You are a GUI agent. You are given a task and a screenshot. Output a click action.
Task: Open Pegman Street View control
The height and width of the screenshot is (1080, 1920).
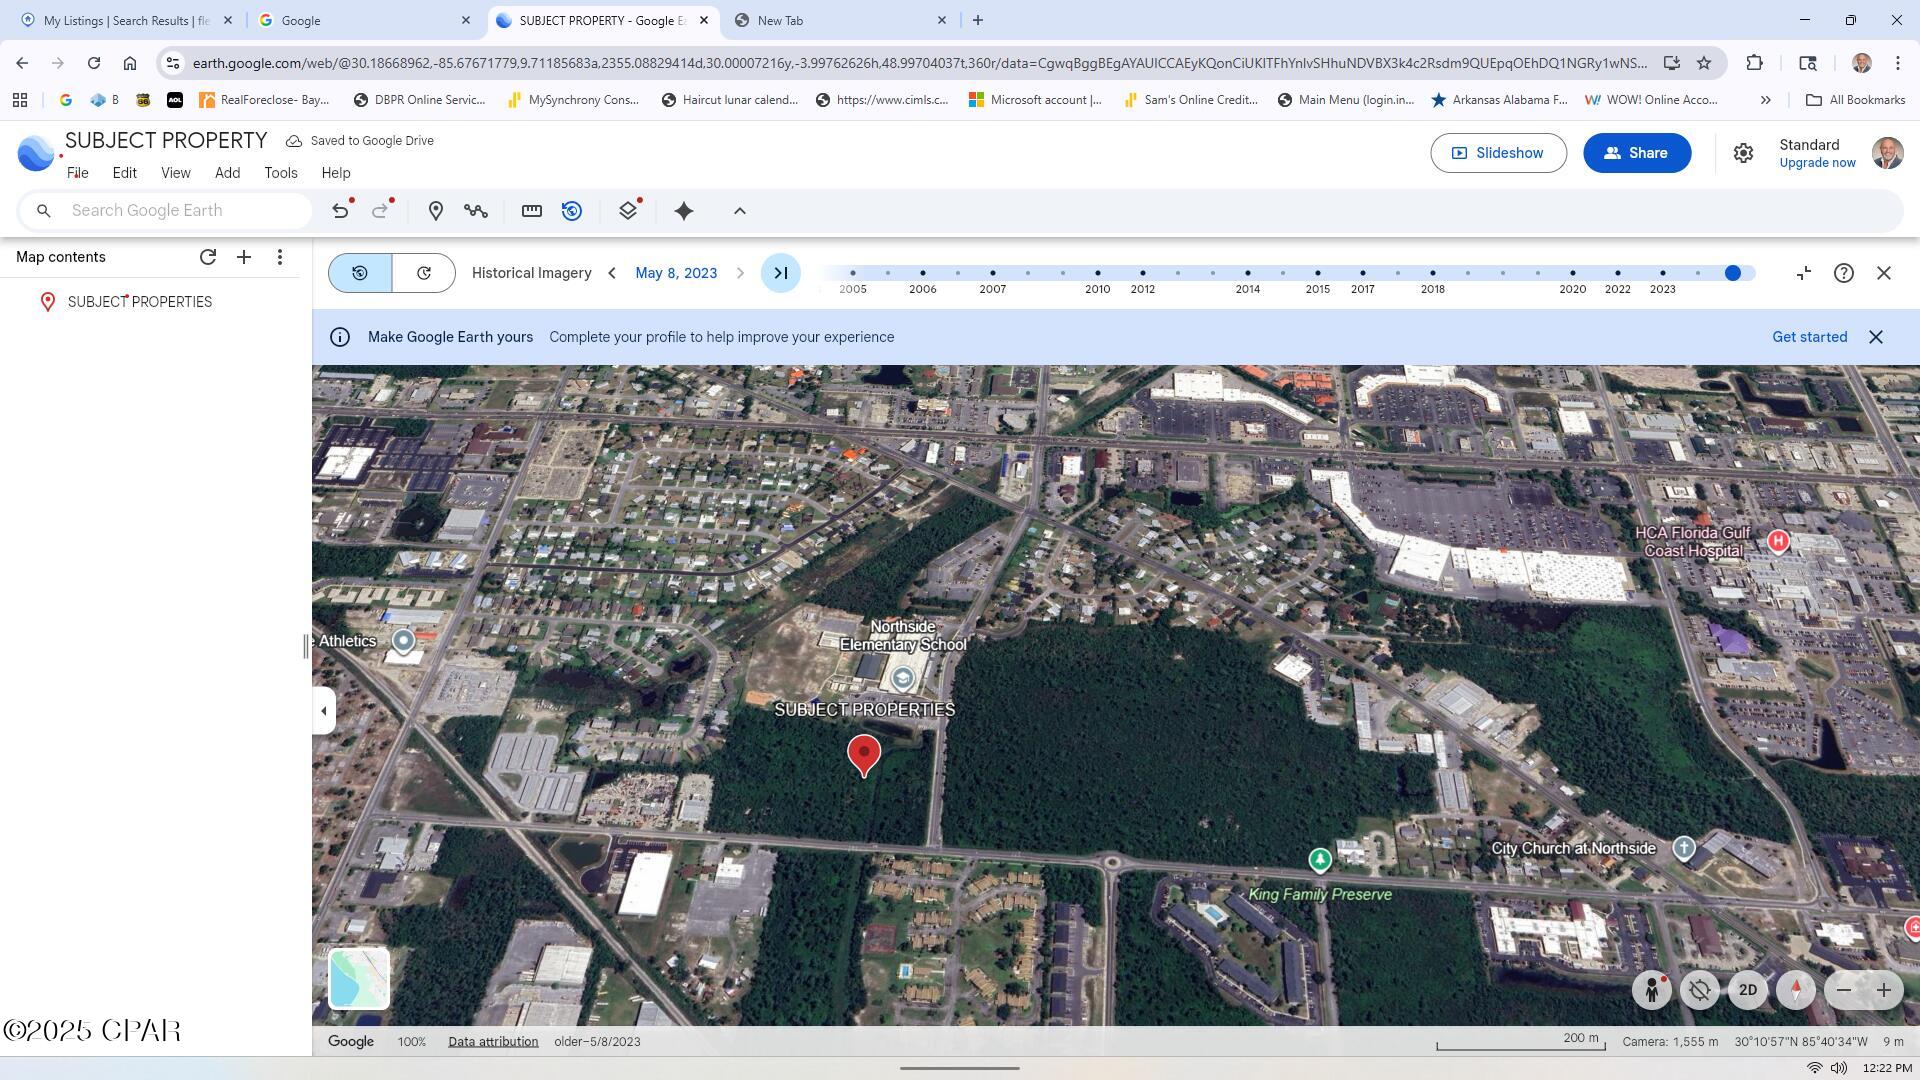pyautogui.click(x=1652, y=990)
